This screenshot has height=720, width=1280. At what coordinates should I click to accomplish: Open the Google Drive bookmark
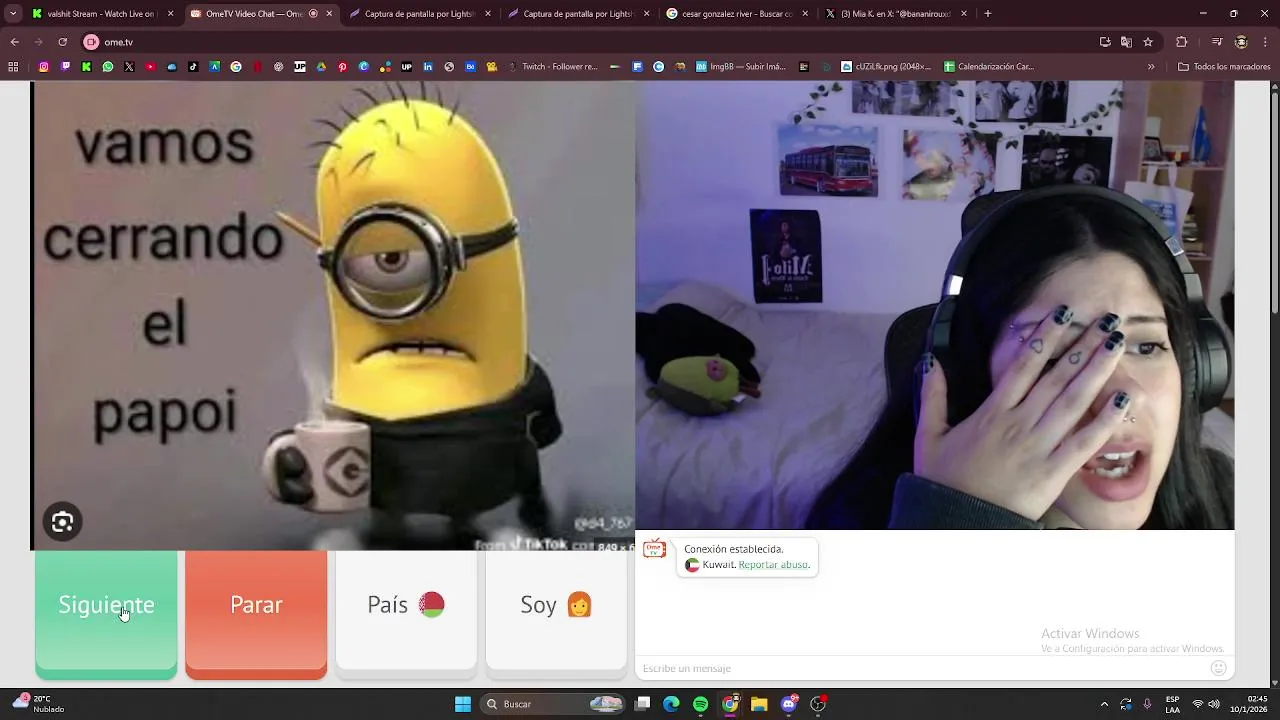pyautogui.click(x=321, y=67)
